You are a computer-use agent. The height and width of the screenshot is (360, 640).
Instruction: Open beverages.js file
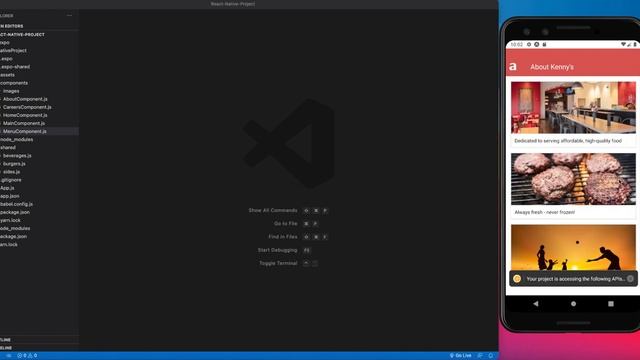(x=17, y=156)
